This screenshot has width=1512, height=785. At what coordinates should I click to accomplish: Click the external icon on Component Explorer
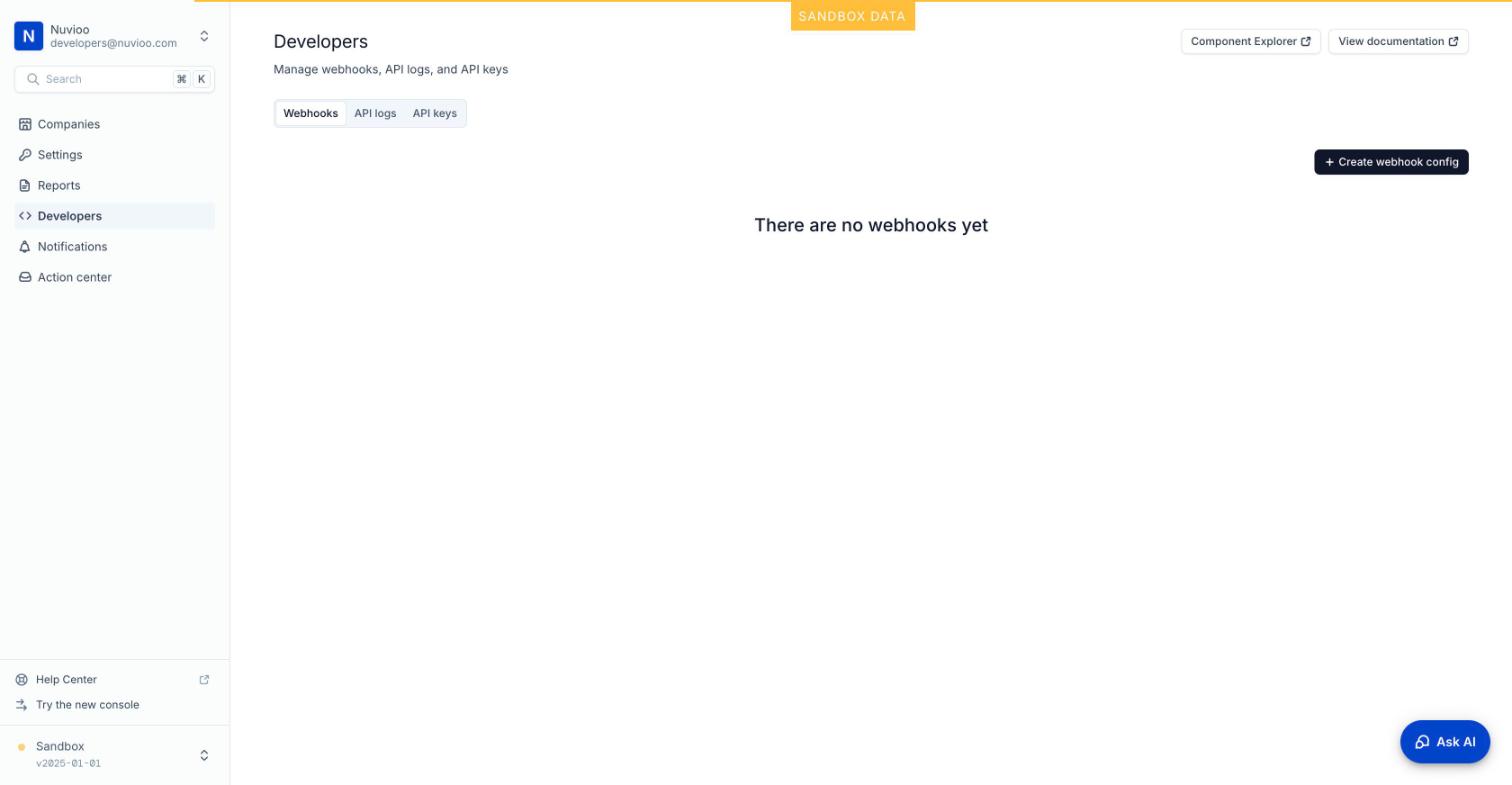pyautogui.click(x=1305, y=42)
